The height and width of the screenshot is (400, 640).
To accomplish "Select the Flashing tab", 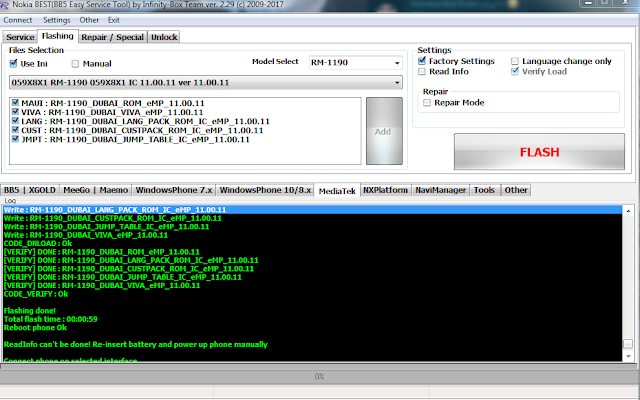I will [58, 36].
